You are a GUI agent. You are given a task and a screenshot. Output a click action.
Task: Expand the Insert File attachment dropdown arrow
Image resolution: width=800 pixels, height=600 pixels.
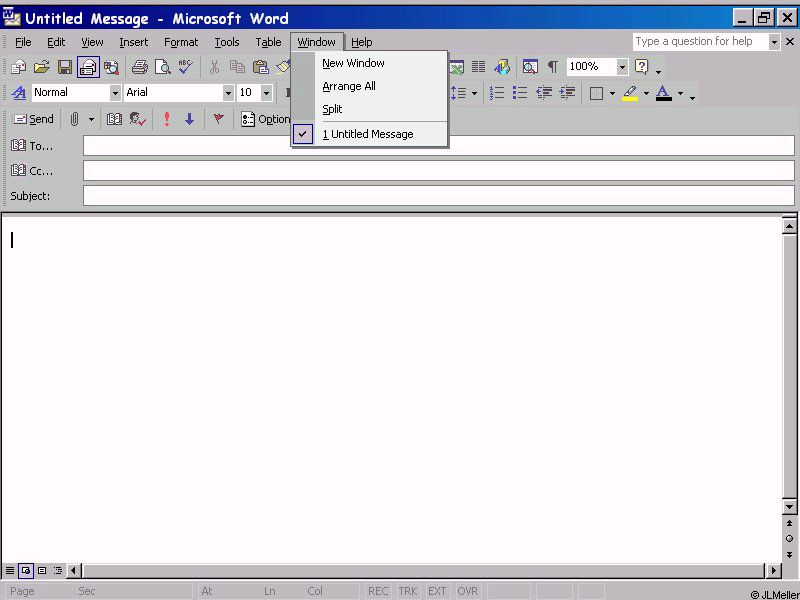click(x=91, y=119)
